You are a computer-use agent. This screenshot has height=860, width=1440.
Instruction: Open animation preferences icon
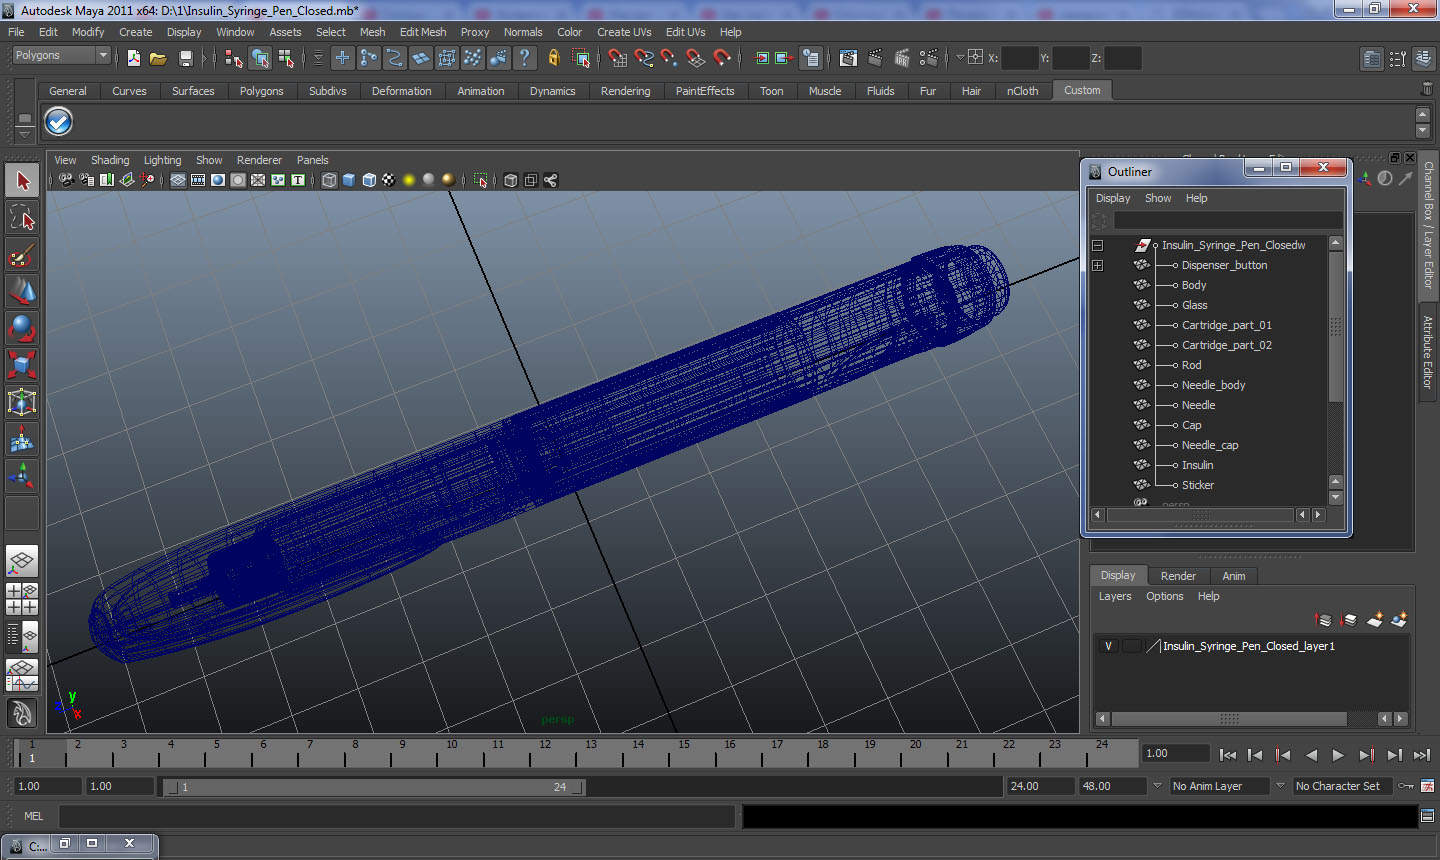1427,786
